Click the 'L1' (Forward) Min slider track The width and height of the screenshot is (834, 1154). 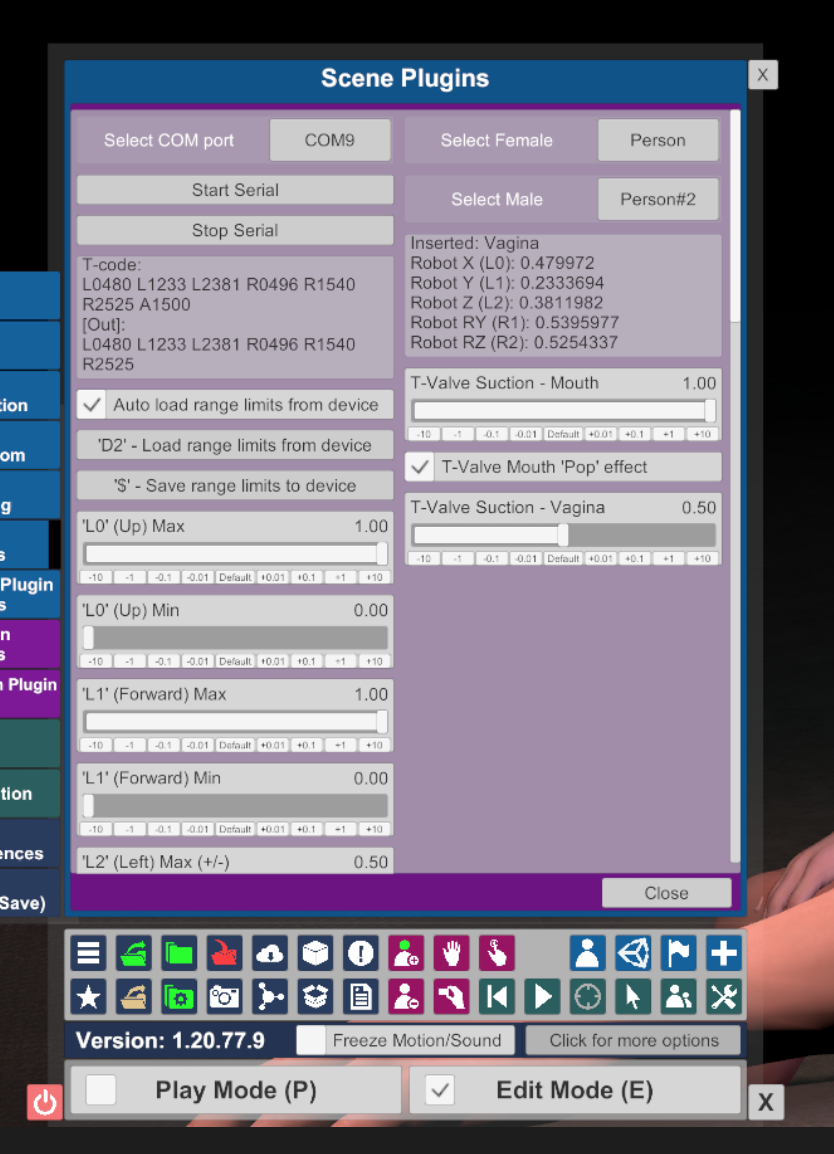point(235,805)
